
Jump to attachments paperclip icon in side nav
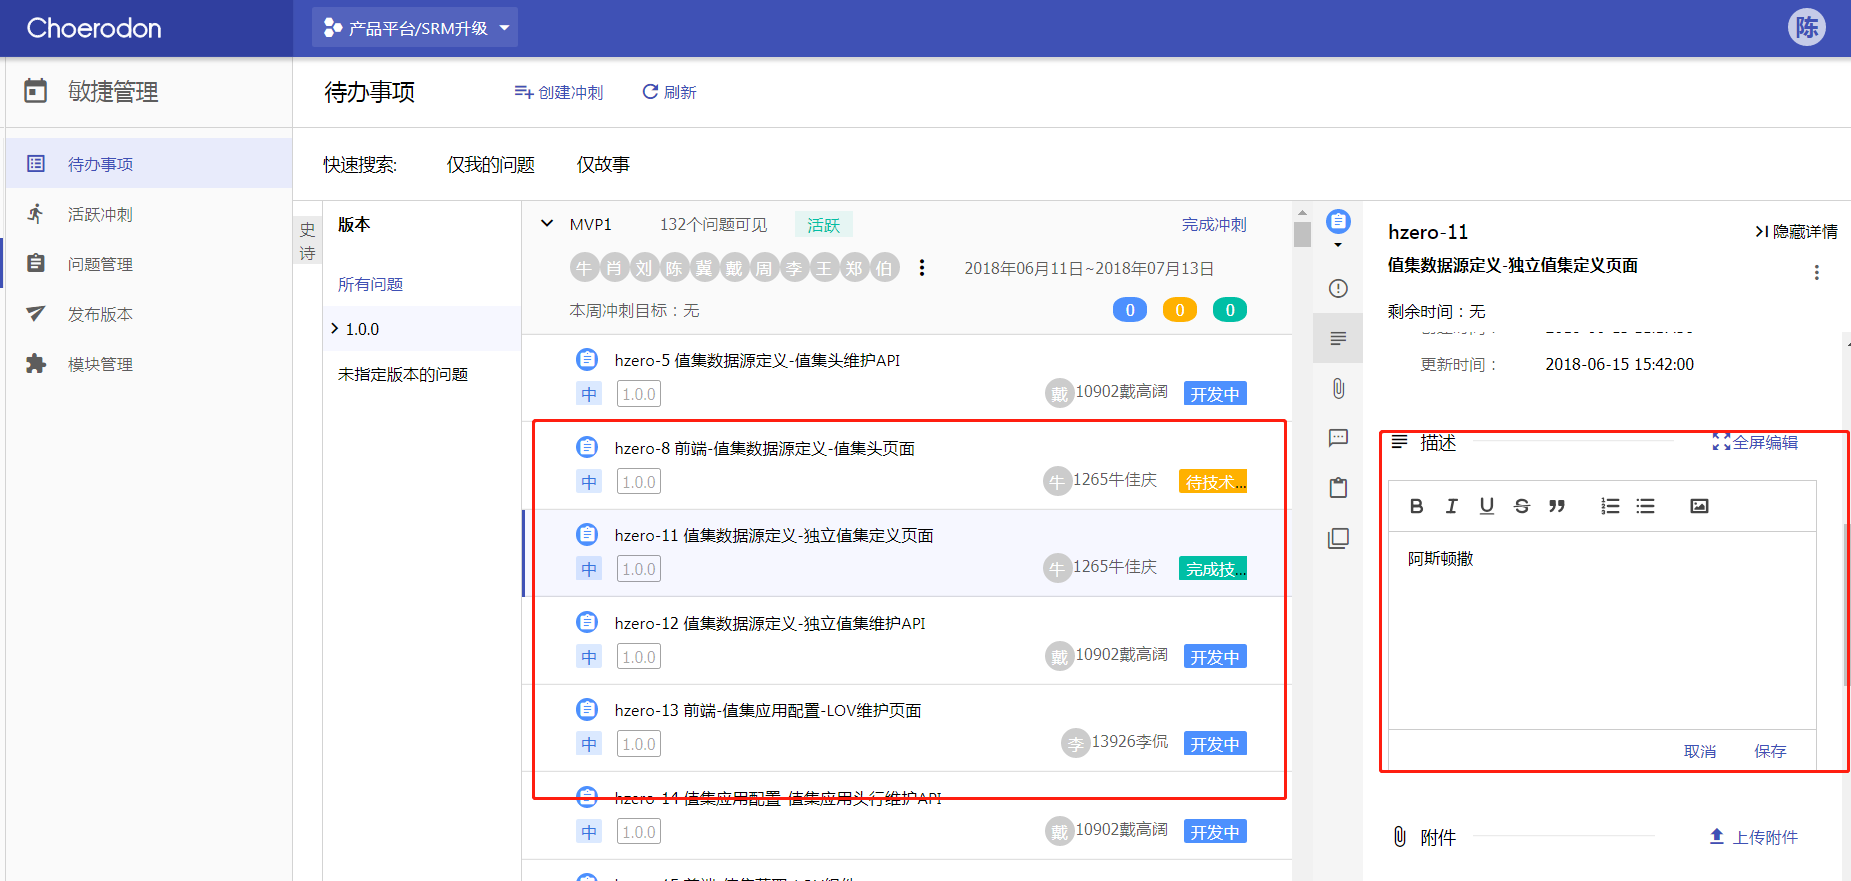pyautogui.click(x=1338, y=388)
